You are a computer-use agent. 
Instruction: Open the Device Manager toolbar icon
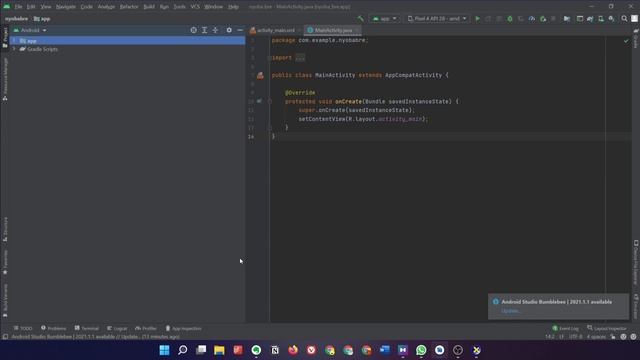pyautogui.click(x=601, y=19)
